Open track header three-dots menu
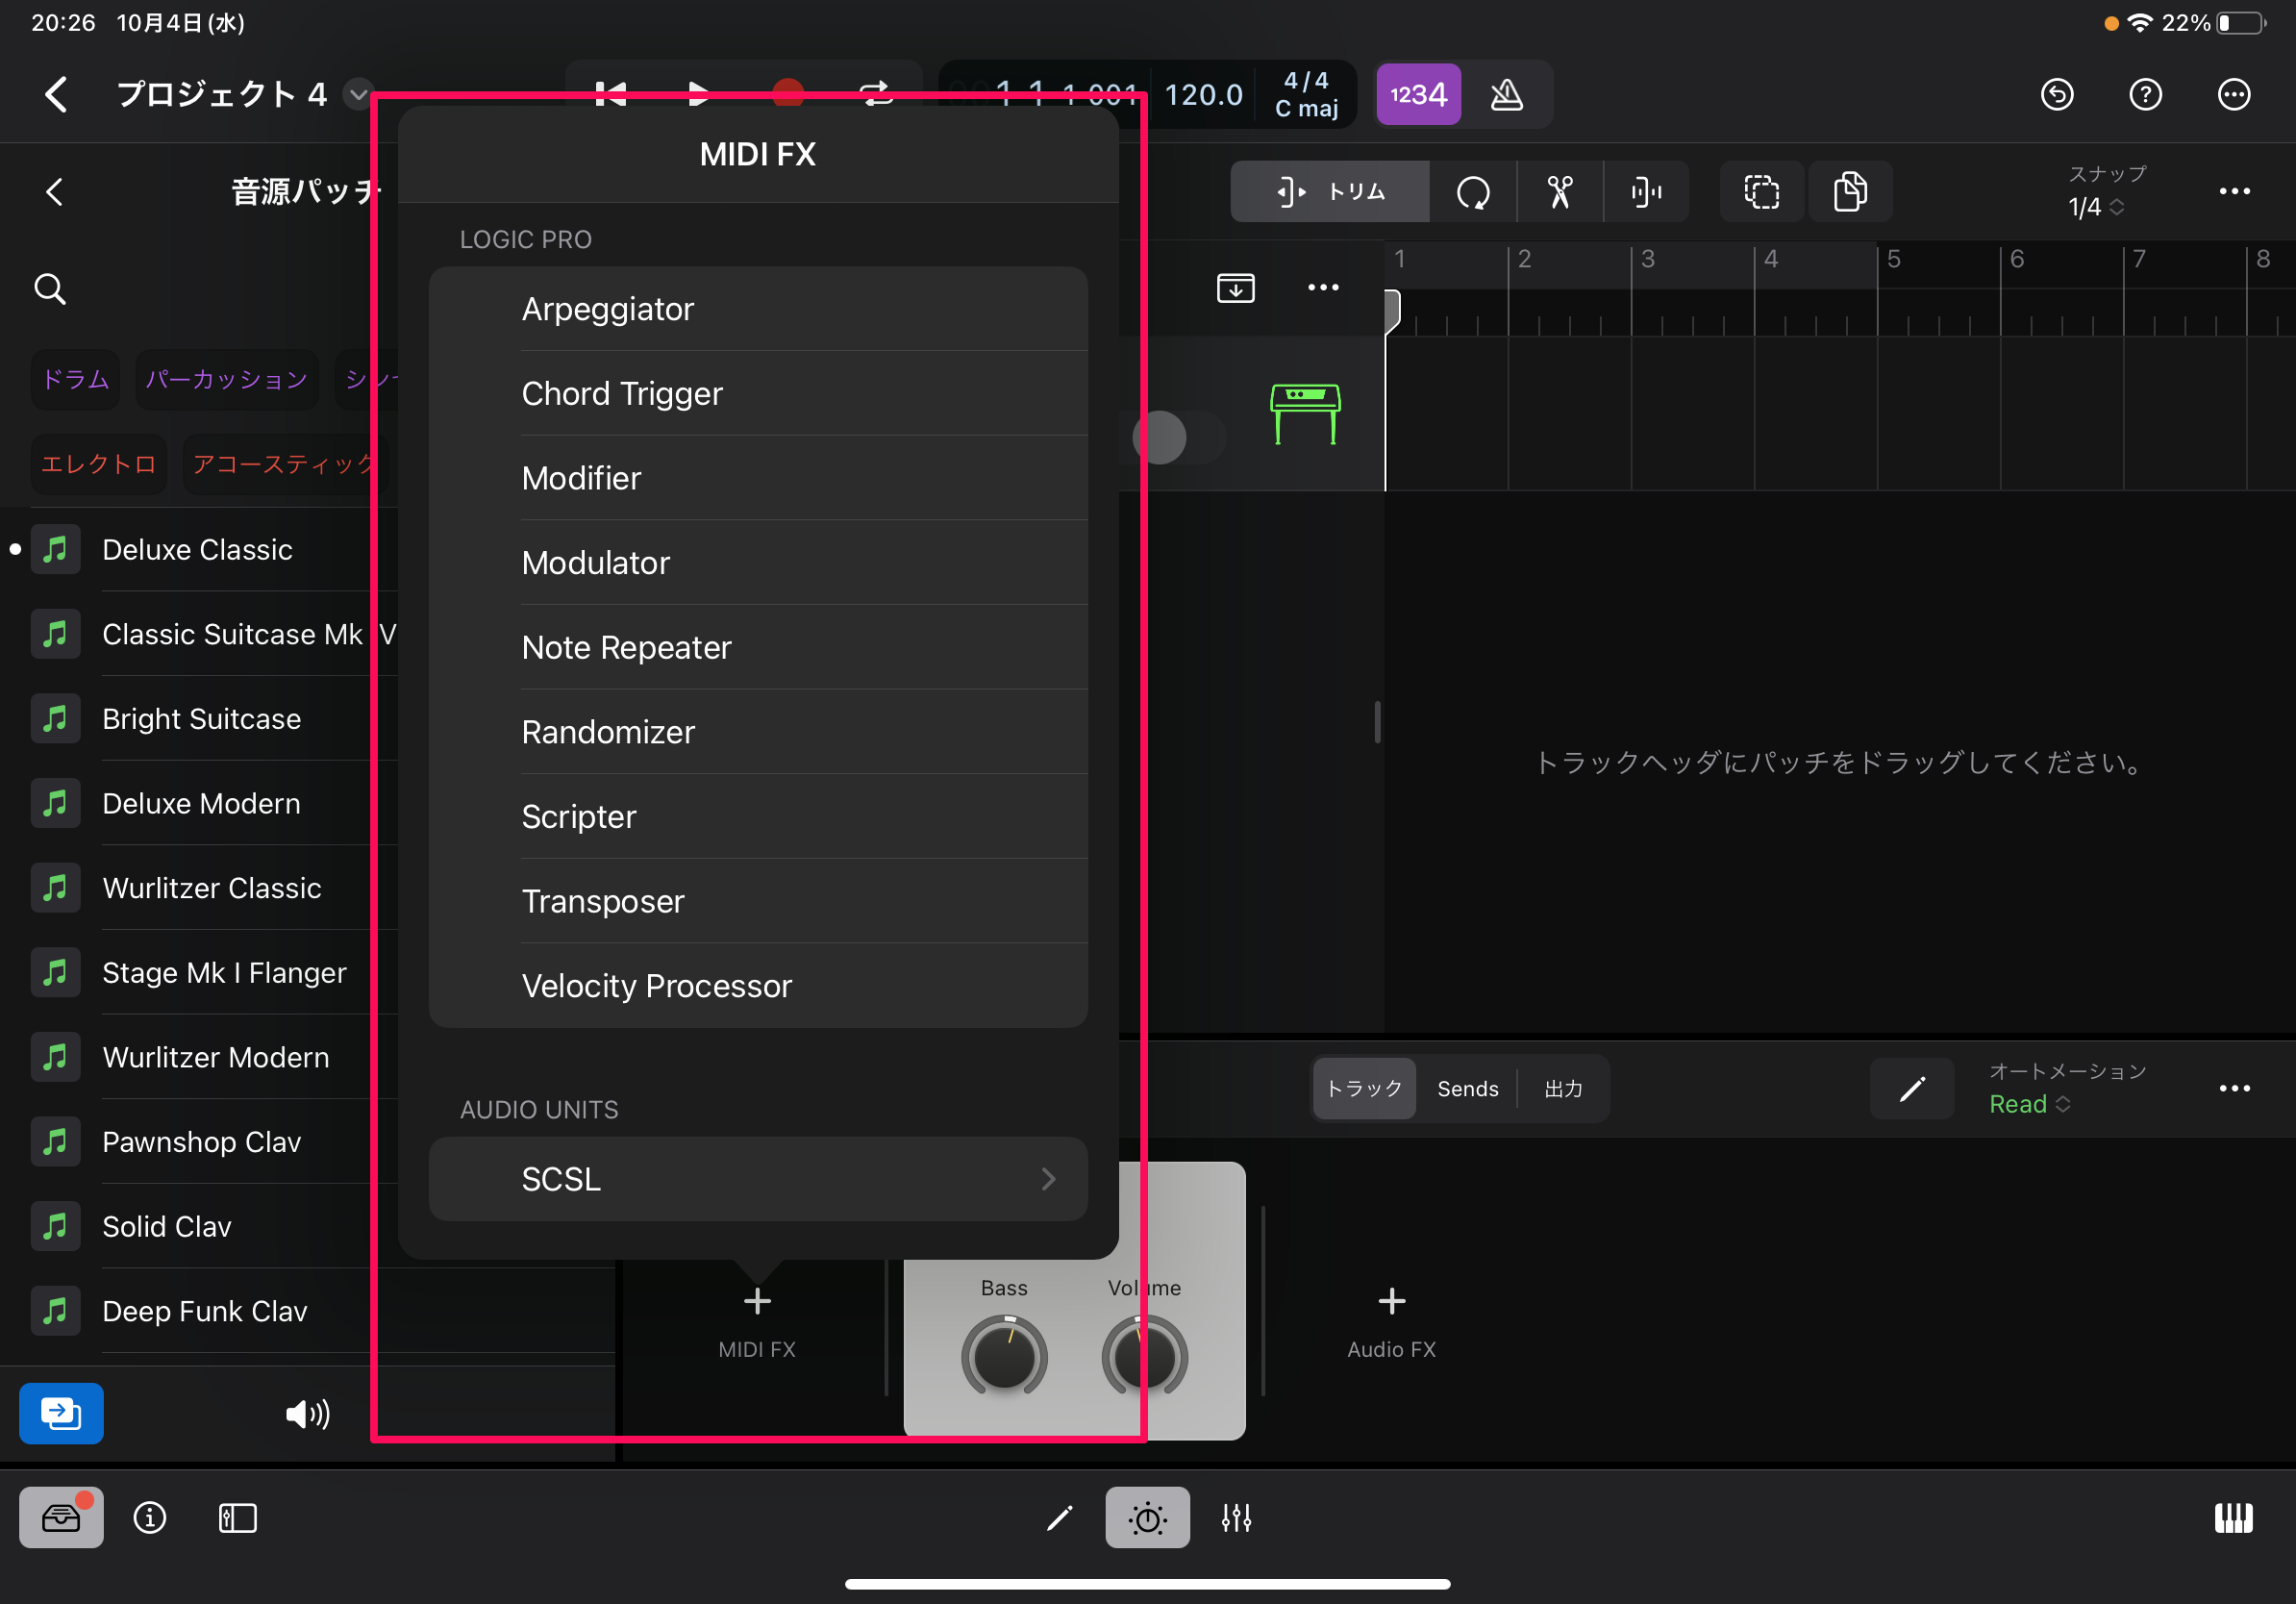 [x=1322, y=288]
